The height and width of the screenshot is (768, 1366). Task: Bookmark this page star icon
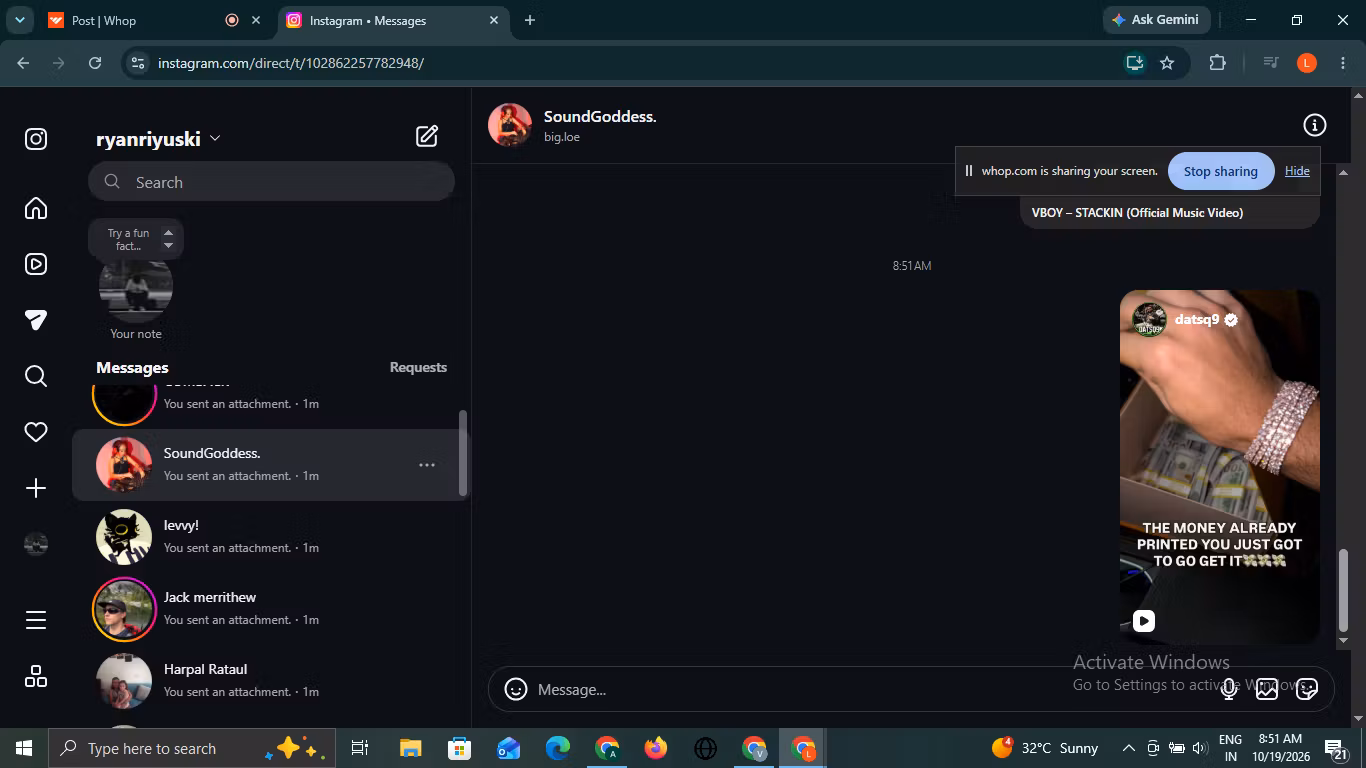pyautogui.click(x=1167, y=63)
